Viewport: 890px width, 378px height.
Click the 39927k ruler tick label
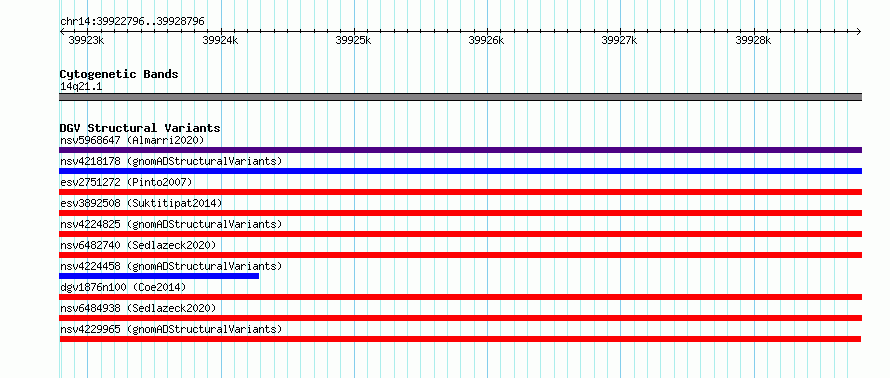(619, 40)
